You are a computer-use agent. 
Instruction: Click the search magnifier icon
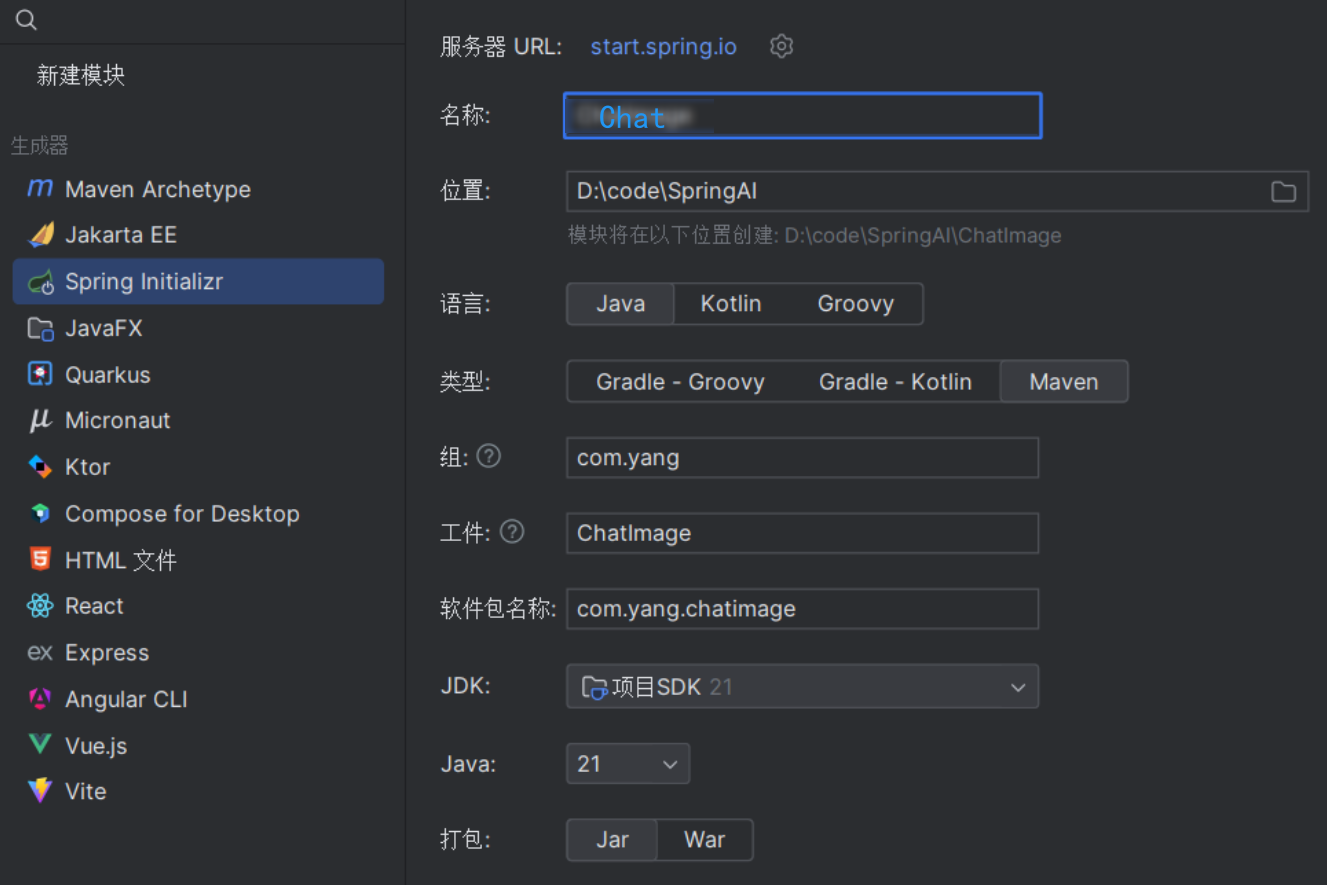27,20
